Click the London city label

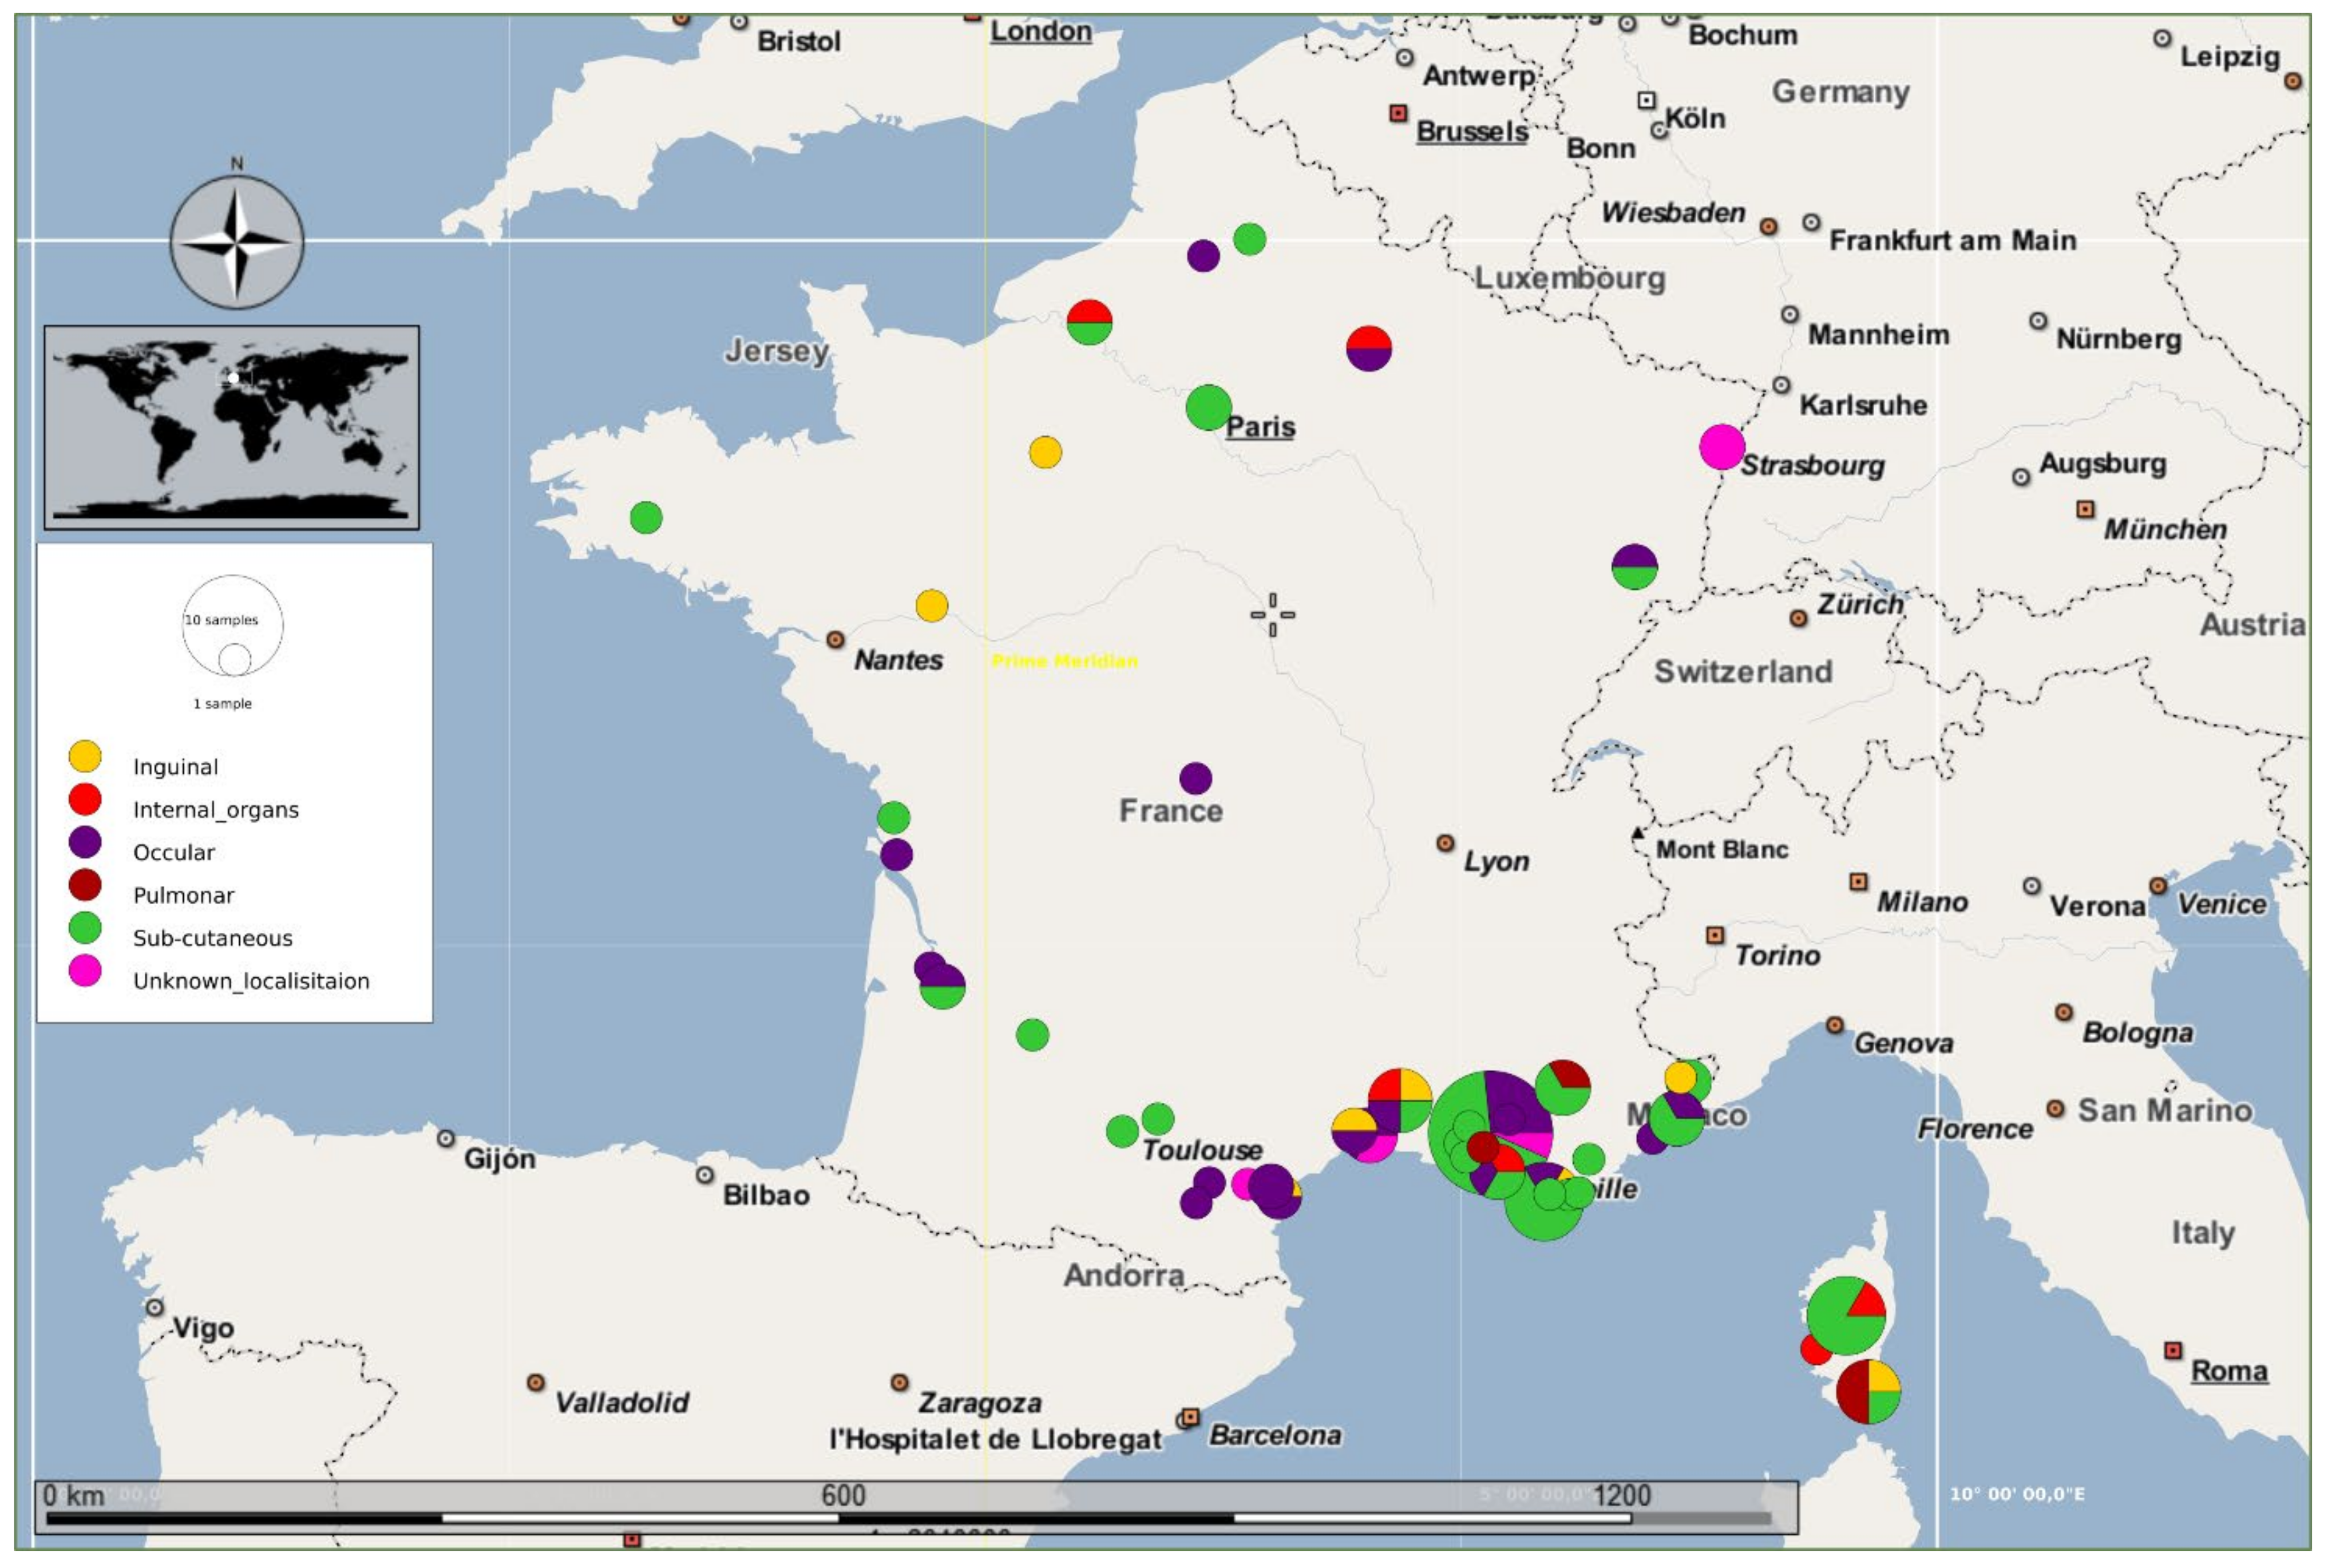(x=1040, y=31)
